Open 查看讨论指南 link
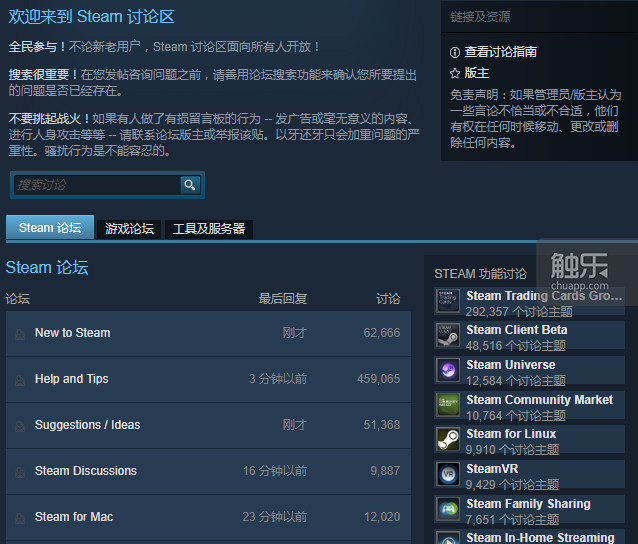 (500, 52)
